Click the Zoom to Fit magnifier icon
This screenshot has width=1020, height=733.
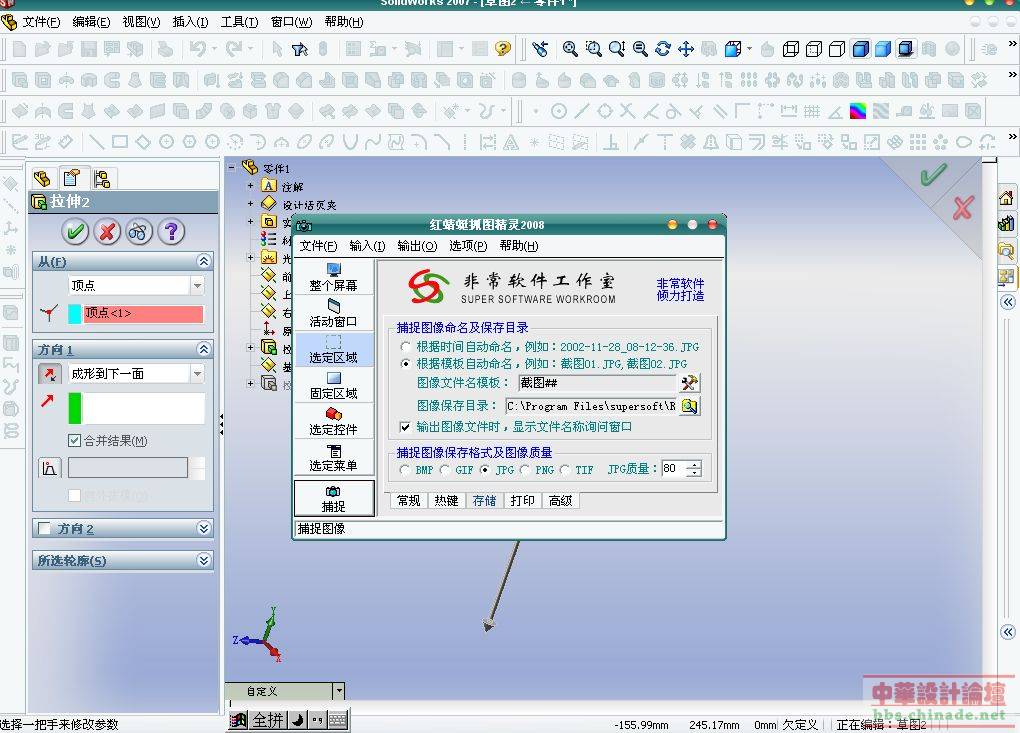570,49
